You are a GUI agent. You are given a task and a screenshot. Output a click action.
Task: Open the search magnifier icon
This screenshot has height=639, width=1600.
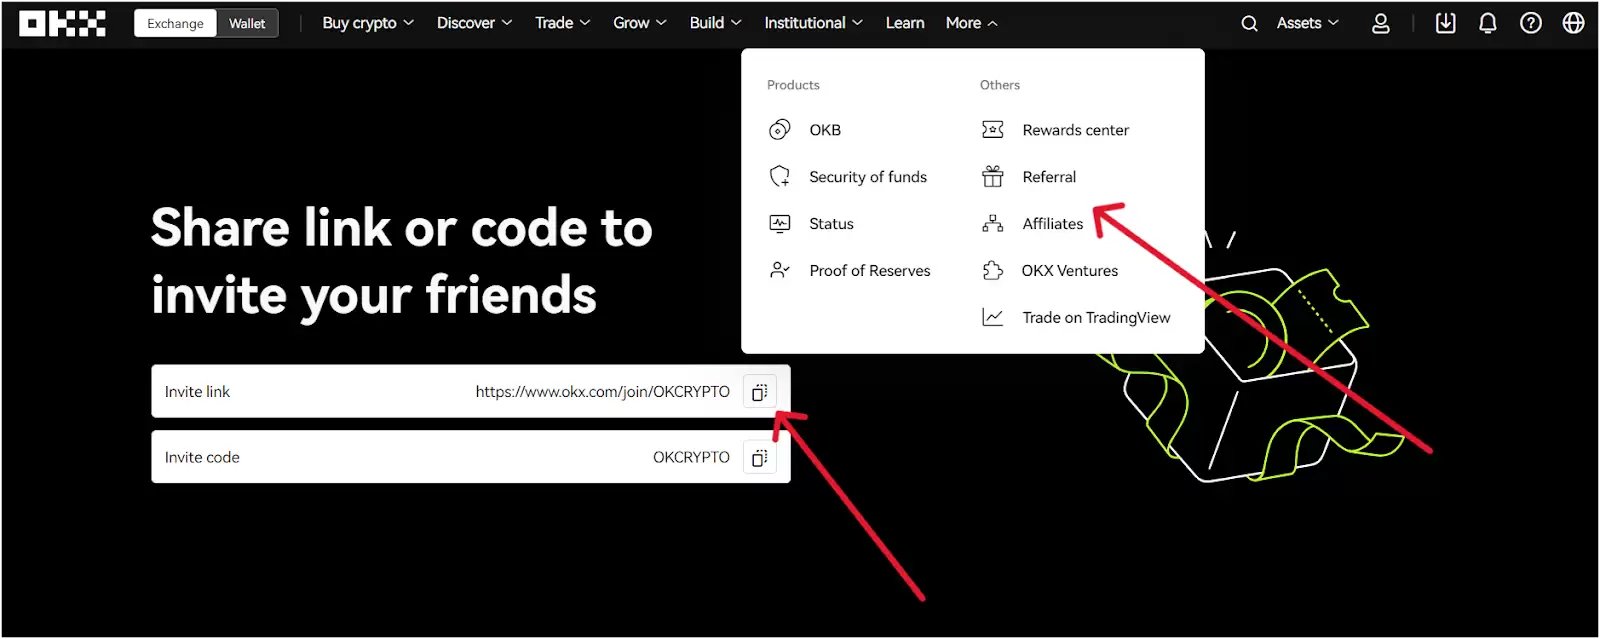(x=1249, y=23)
